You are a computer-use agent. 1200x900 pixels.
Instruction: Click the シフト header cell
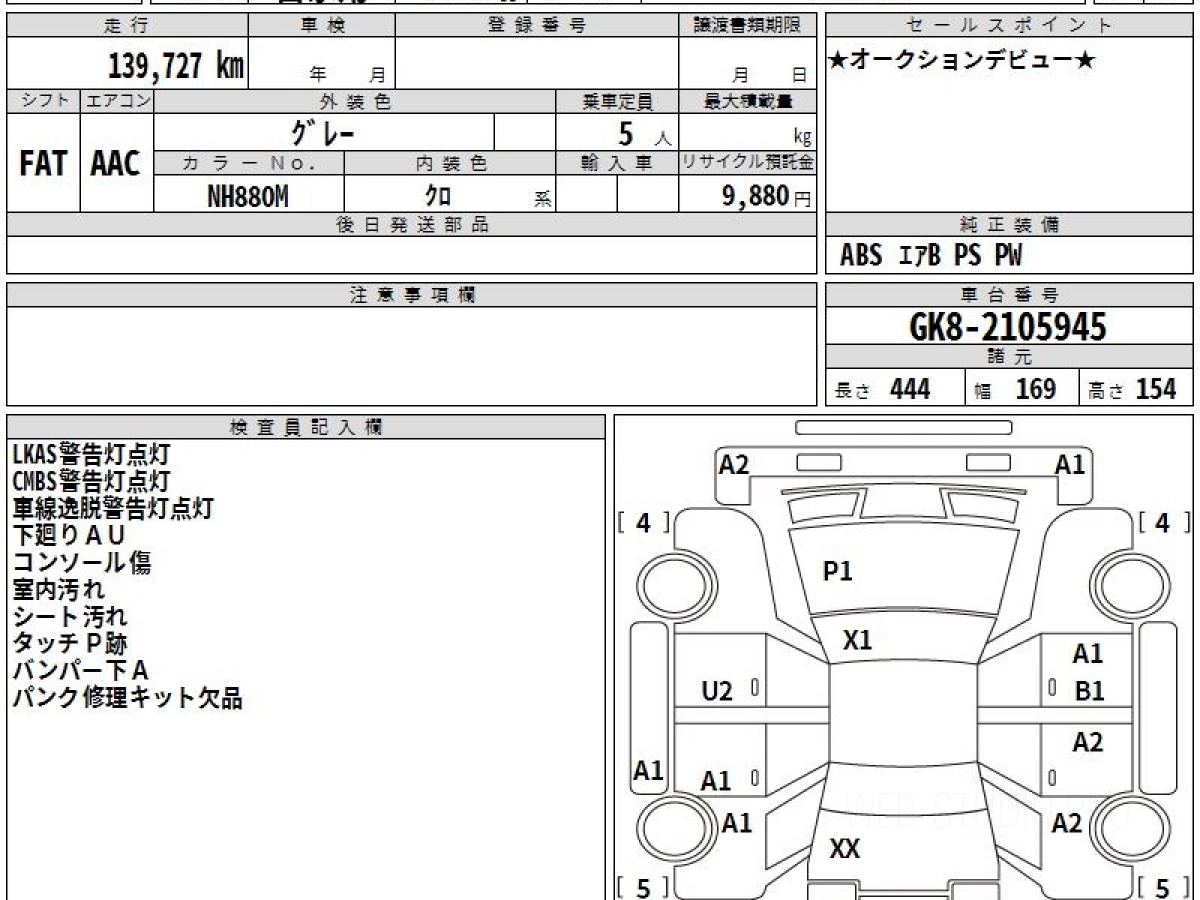pyautogui.click(x=43, y=101)
